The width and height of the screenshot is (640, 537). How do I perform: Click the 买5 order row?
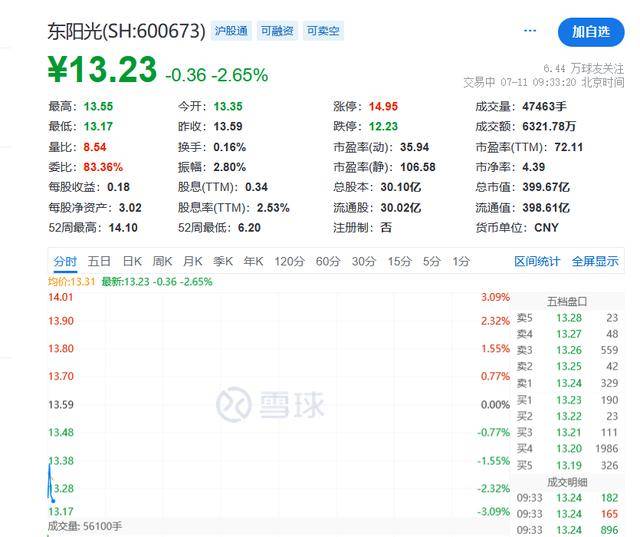tap(567, 465)
